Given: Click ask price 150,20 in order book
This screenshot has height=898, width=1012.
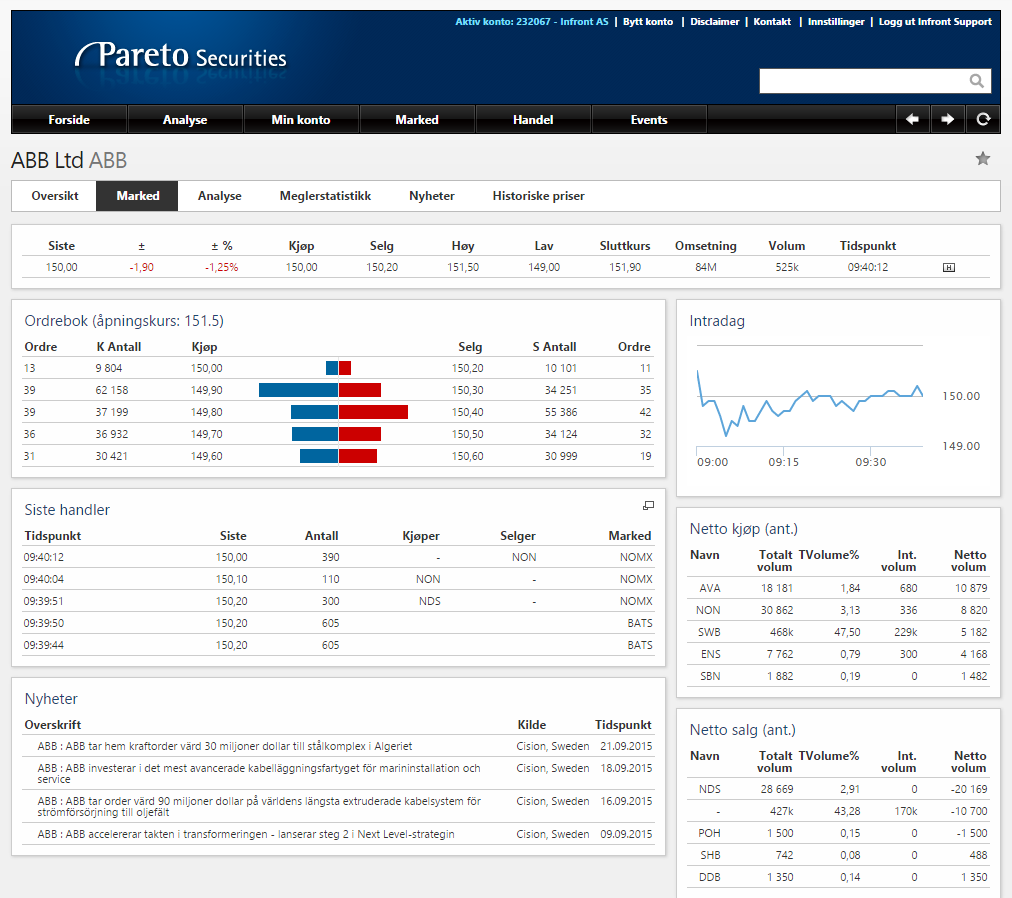Looking at the screenshot, I should coord(467,368).
